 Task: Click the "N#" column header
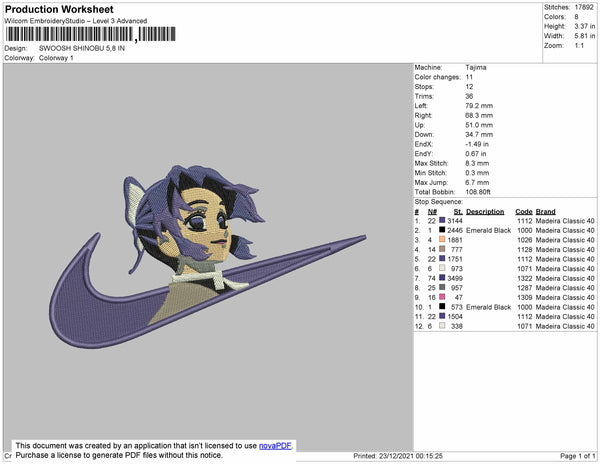[432, 212]
